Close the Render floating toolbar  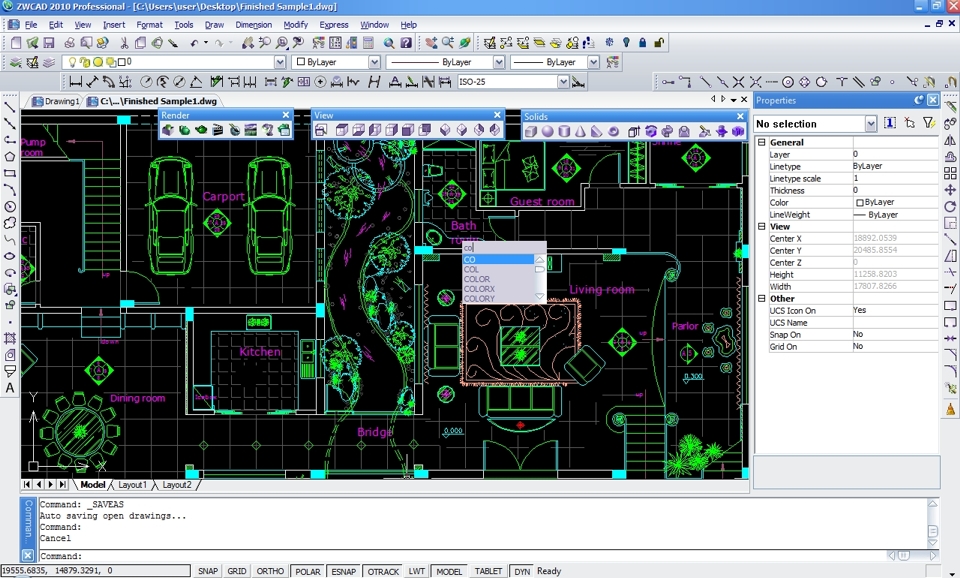tap(286, 115)
